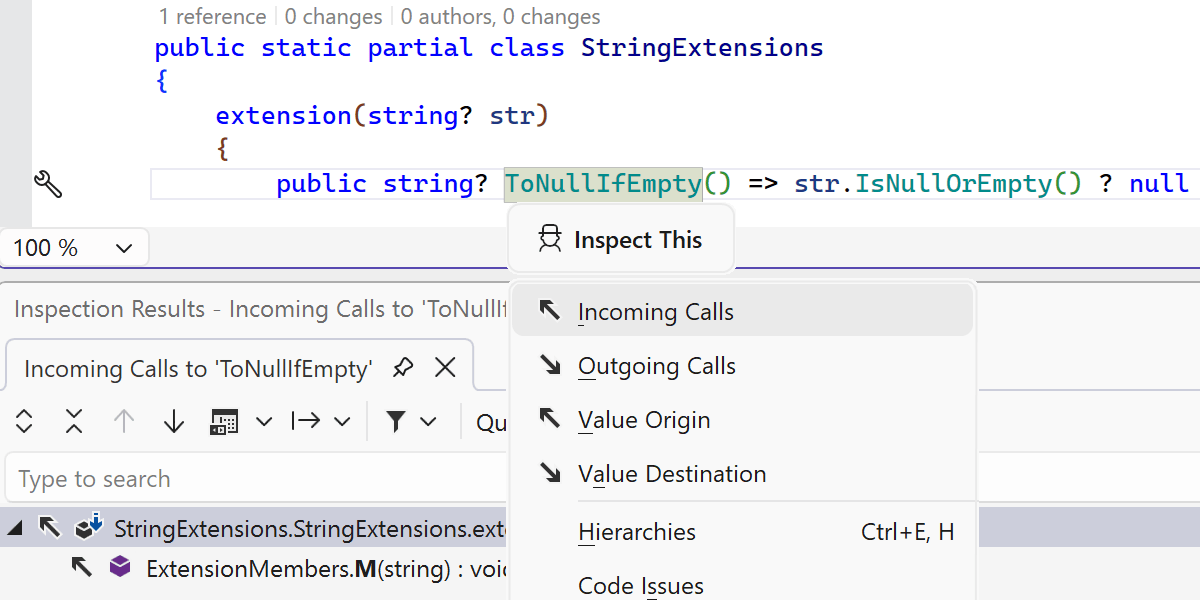Open the filter options dropdown arrow
Screen dimensions: 1200x600
429,422
